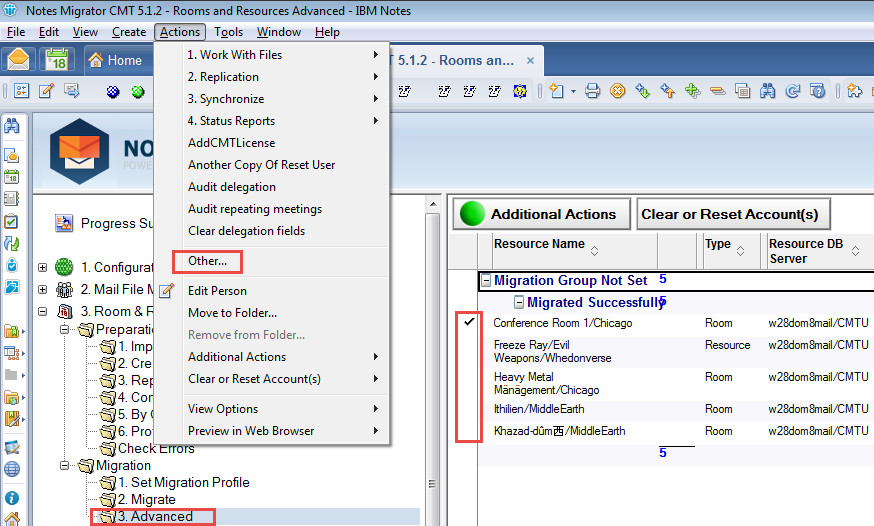Screen dimensions: 874x526
Task: Click the Refresh toolbar icon
Action: point(793,91)
